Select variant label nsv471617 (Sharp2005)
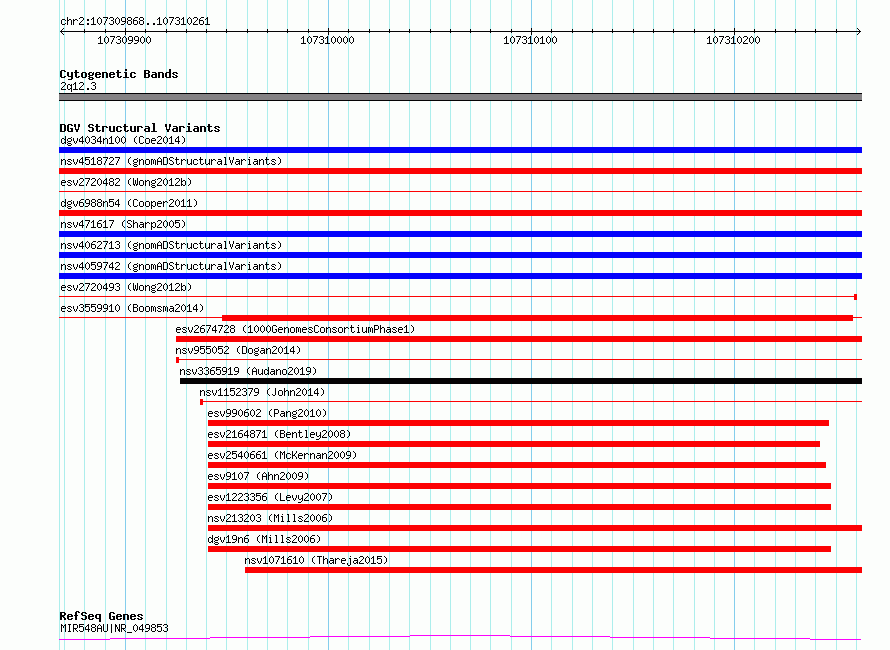 point(123,224)
